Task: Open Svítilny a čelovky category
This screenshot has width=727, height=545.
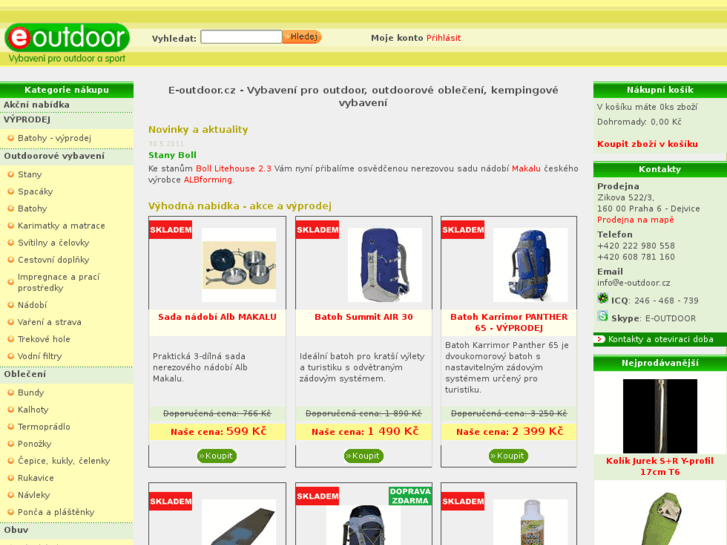Action: (x=53, y=243)
